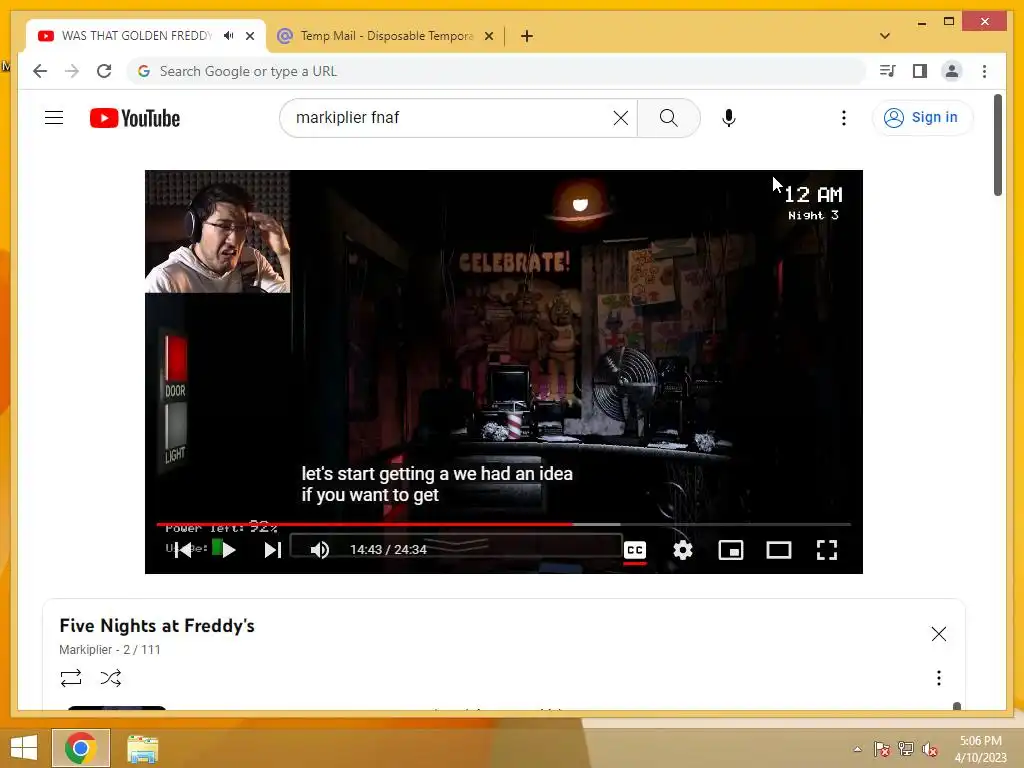Mute the video player volume
This screenshot has height=768, width=1024.
tap(319, 550)
